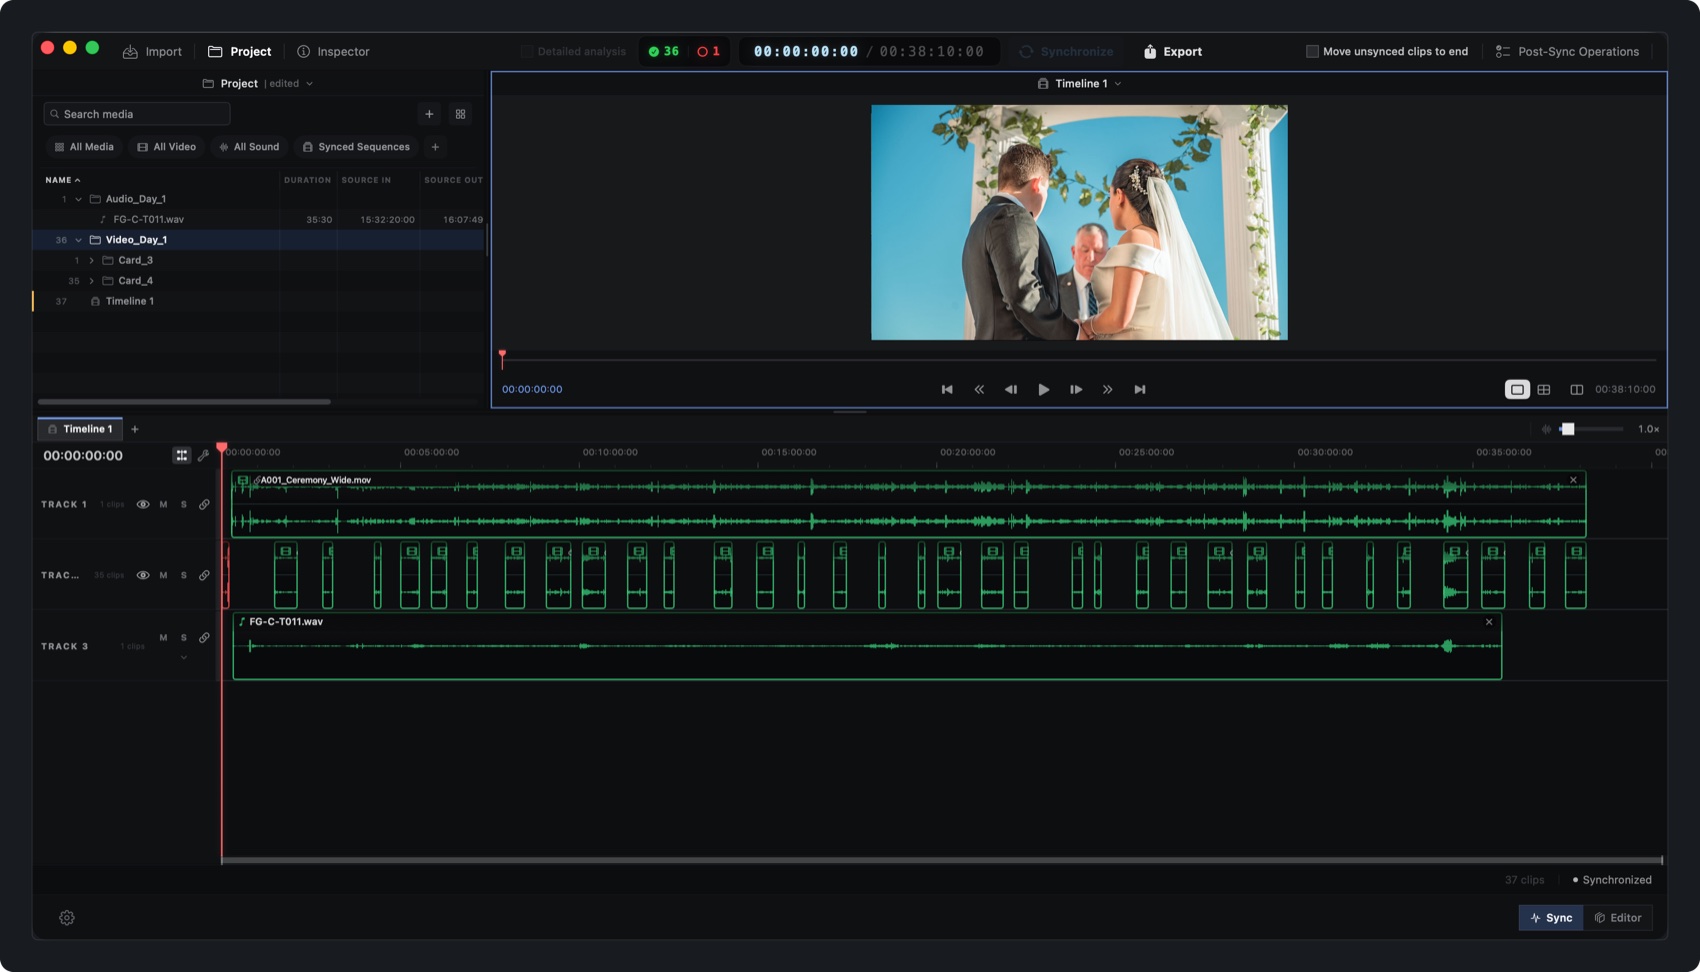Open the Inspector tab
The width and height of the screenshot is (1700, 972).
333,52
